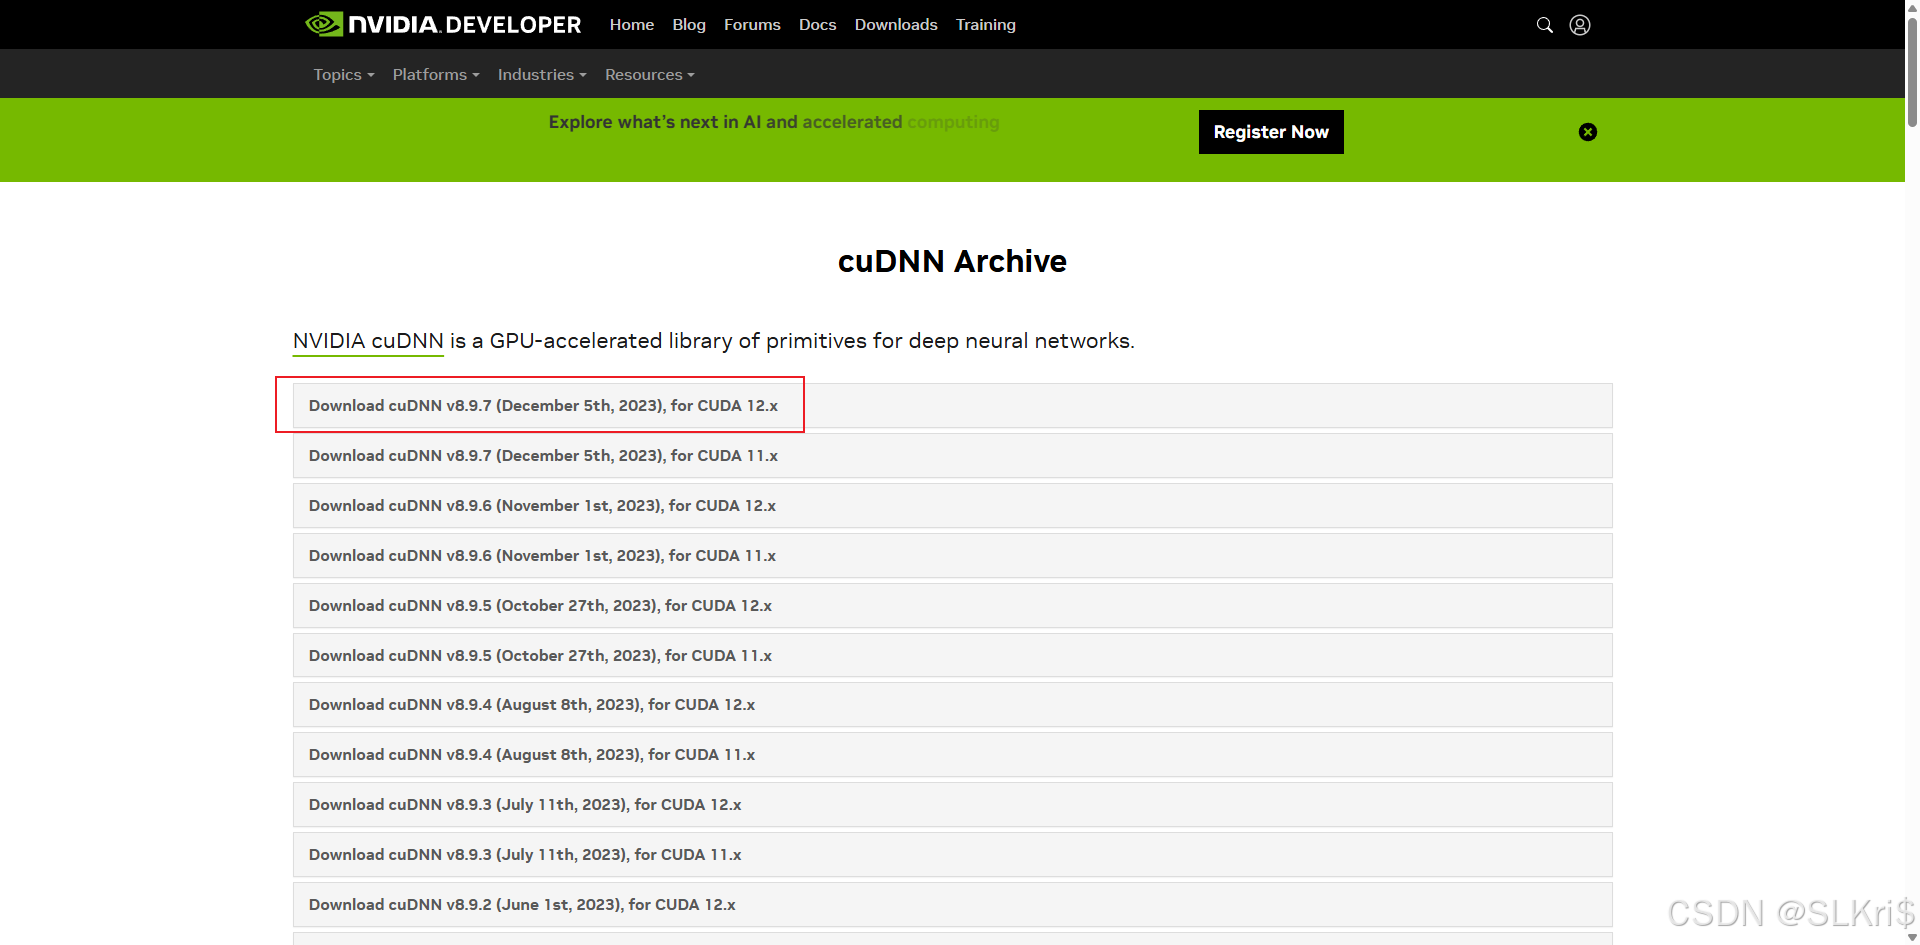Screen dimensions: 1920x945
Task: Follow the NVIDIA cuDNN link
Action: coord(368,341)
